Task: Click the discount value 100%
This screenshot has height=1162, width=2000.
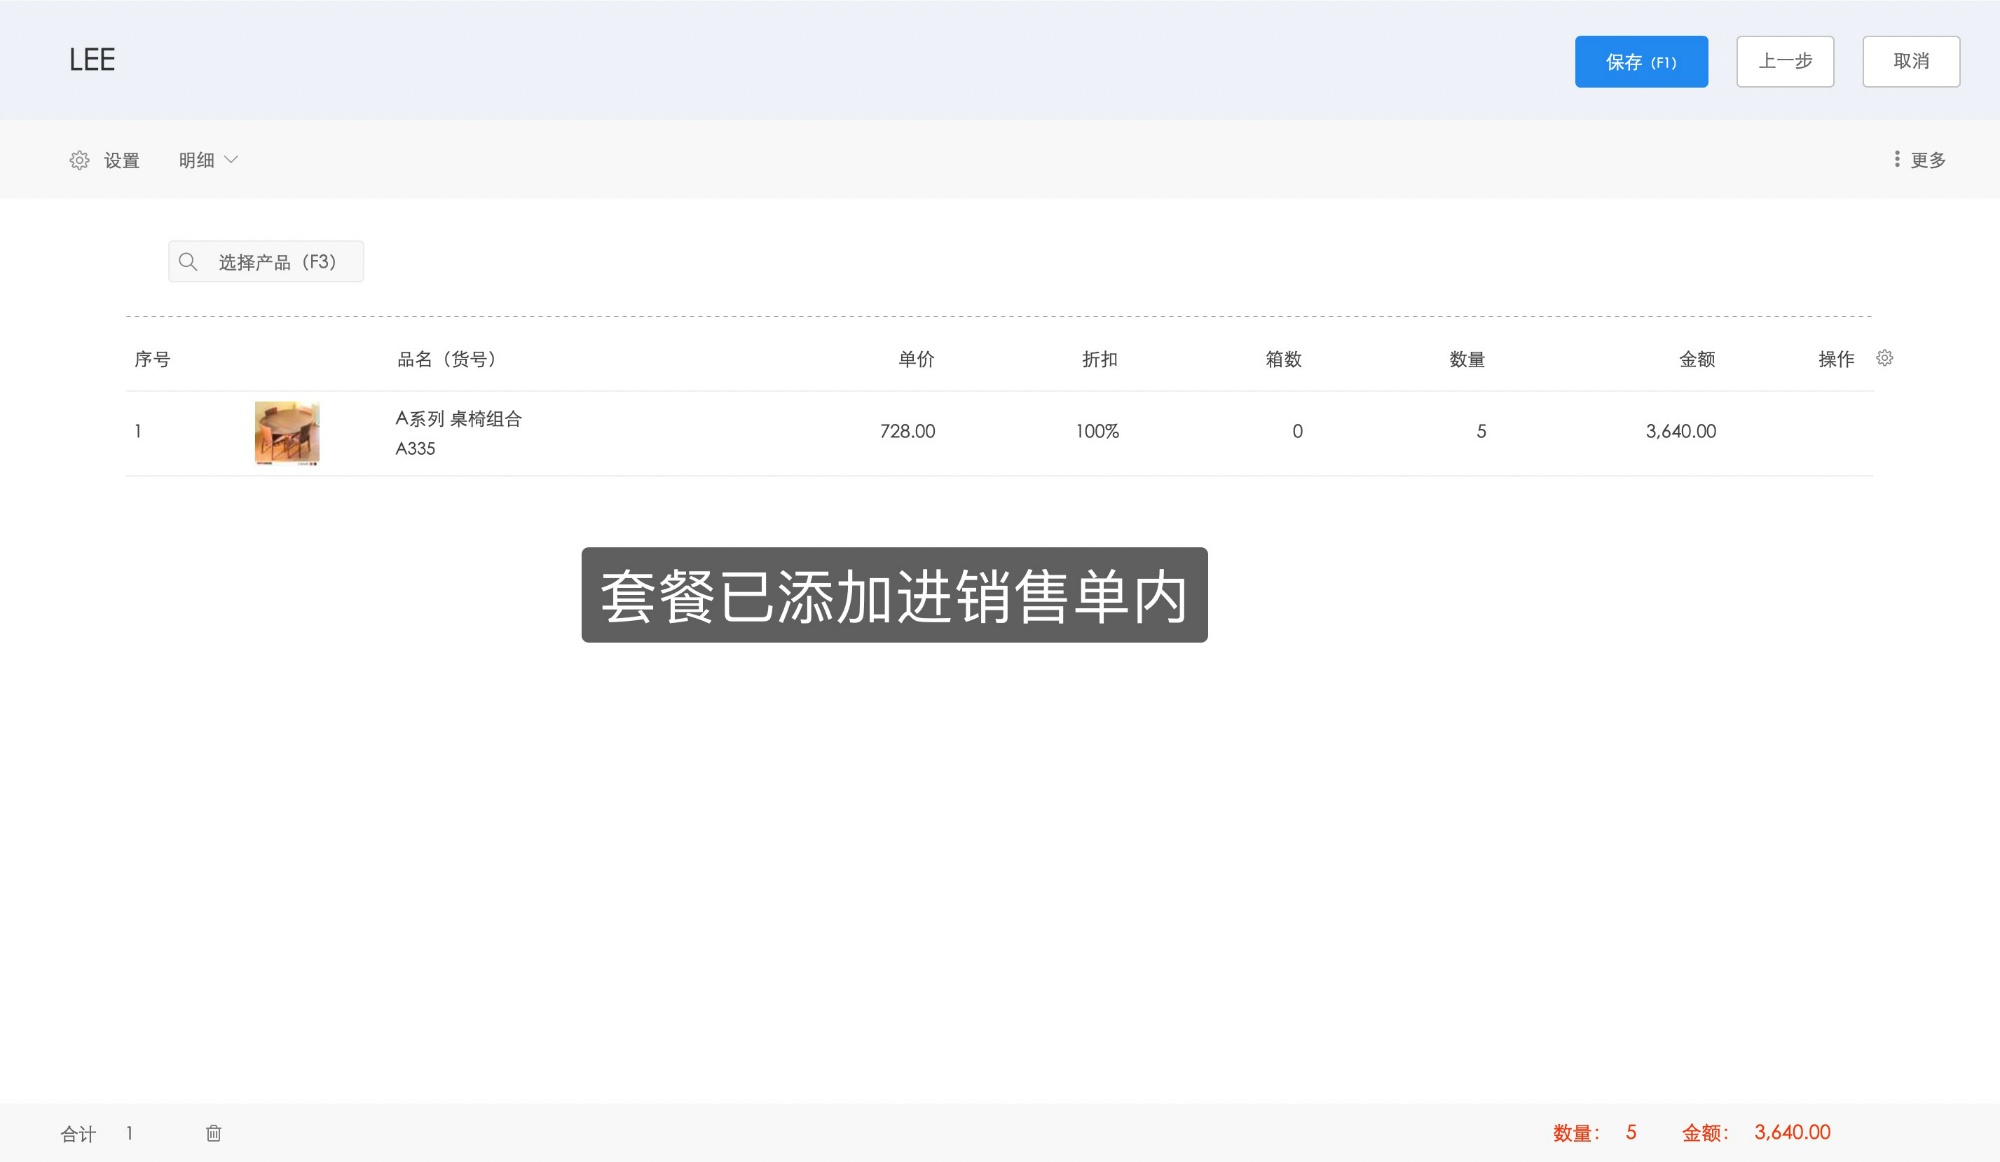Action: click(x=1097, y=431)
